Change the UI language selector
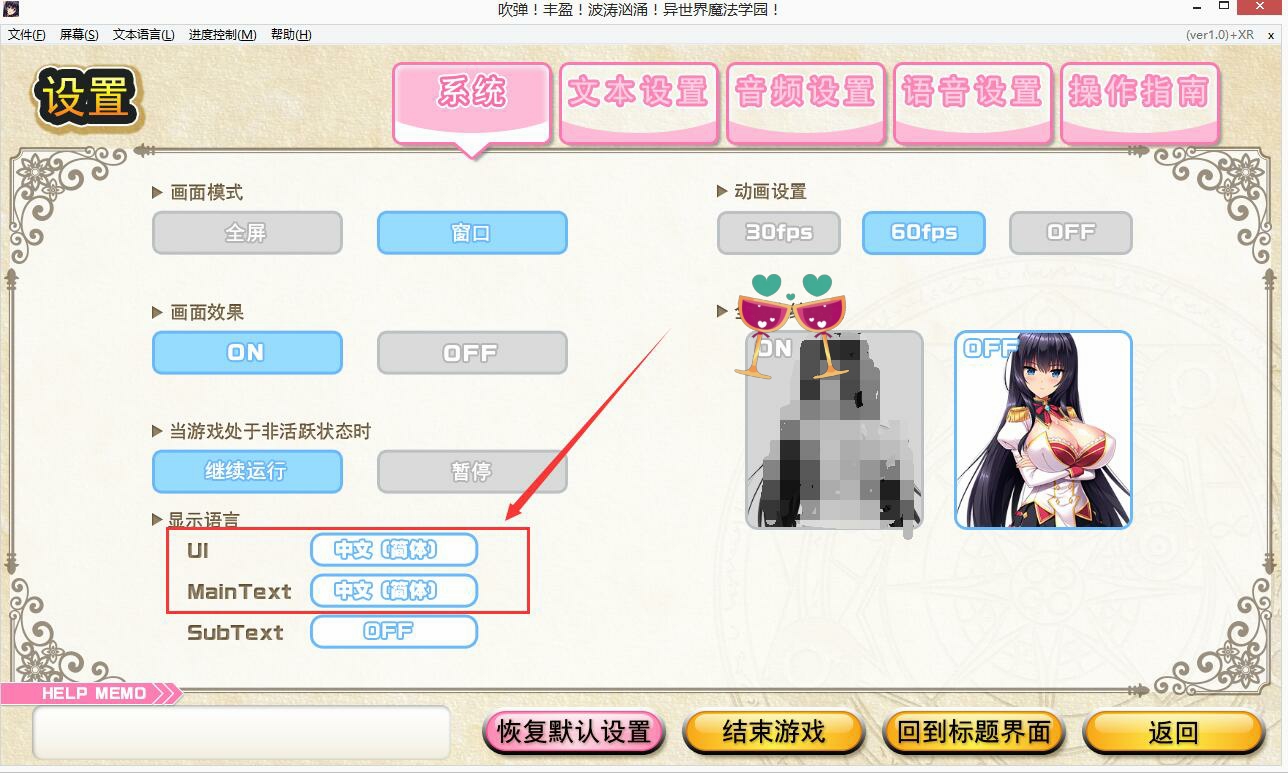Screen dimensions: 1288x773 point(394,550)
